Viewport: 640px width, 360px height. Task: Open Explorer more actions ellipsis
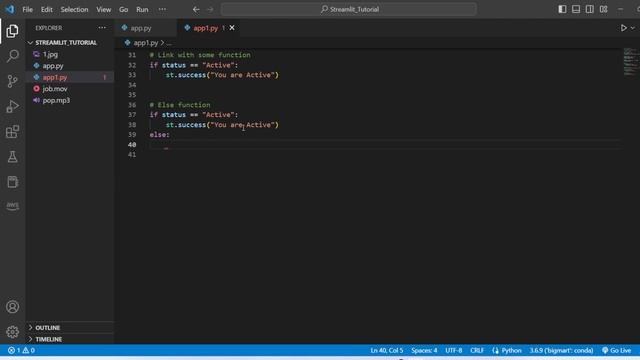point(102,28)
